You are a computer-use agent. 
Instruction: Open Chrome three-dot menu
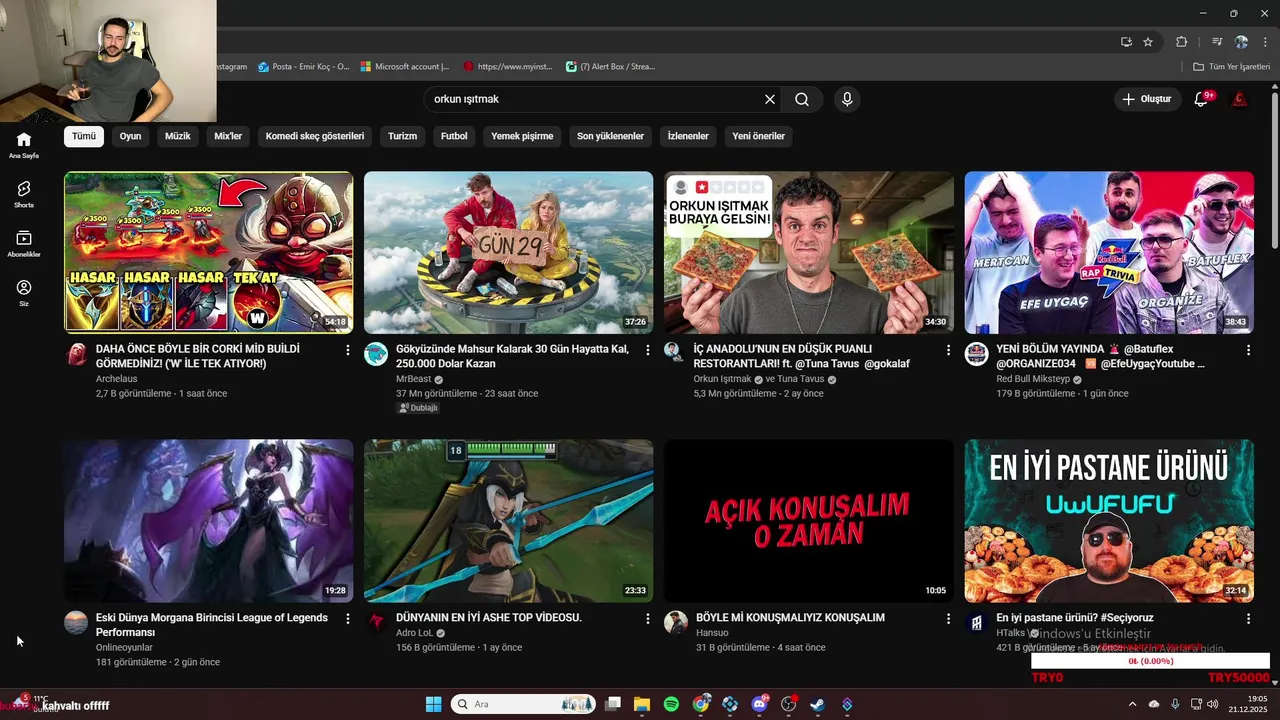pos(1265,42)
